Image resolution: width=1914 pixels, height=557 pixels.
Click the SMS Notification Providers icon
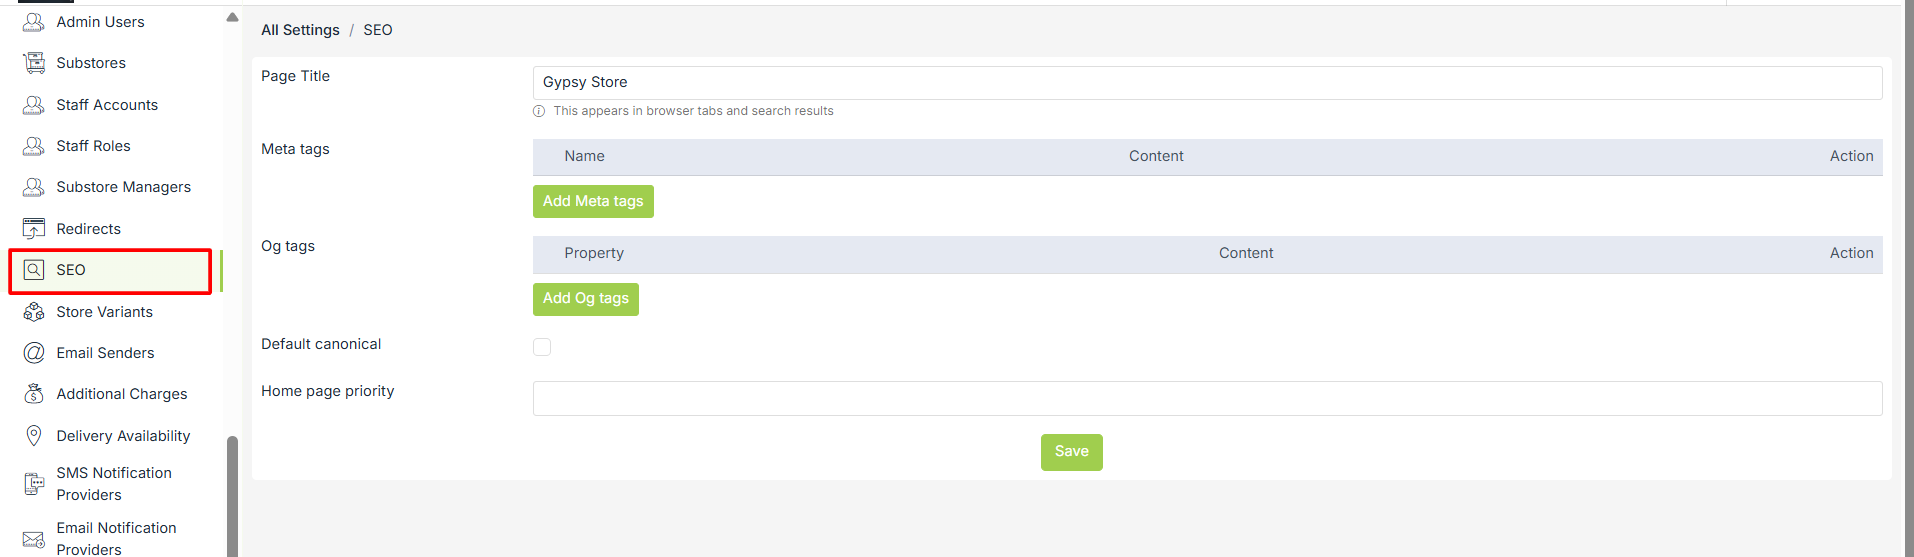pos(34,484)
